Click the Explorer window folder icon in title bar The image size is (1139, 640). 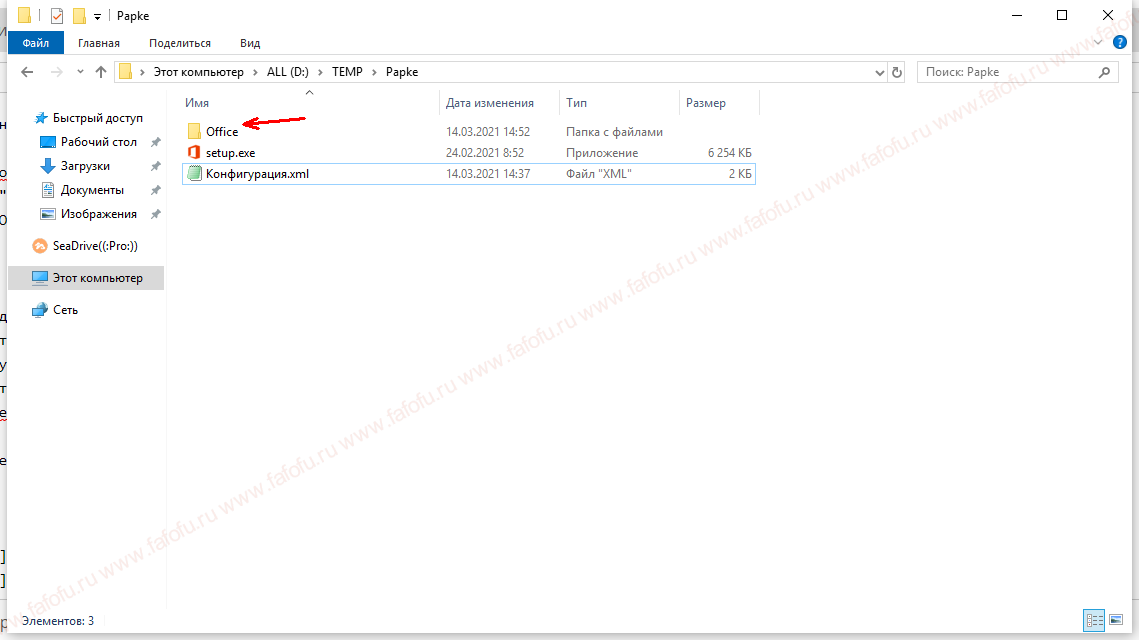click(24, 15)
